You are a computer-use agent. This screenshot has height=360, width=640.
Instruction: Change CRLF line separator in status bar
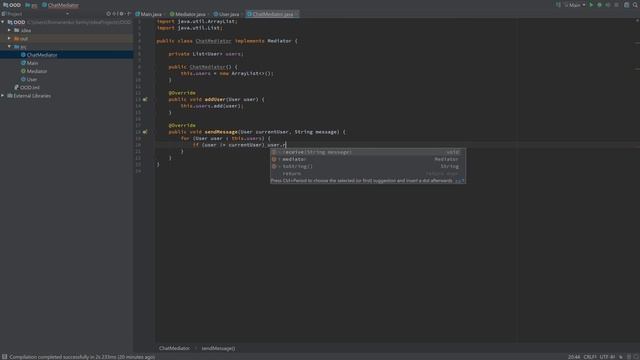[x=590, y=357]
